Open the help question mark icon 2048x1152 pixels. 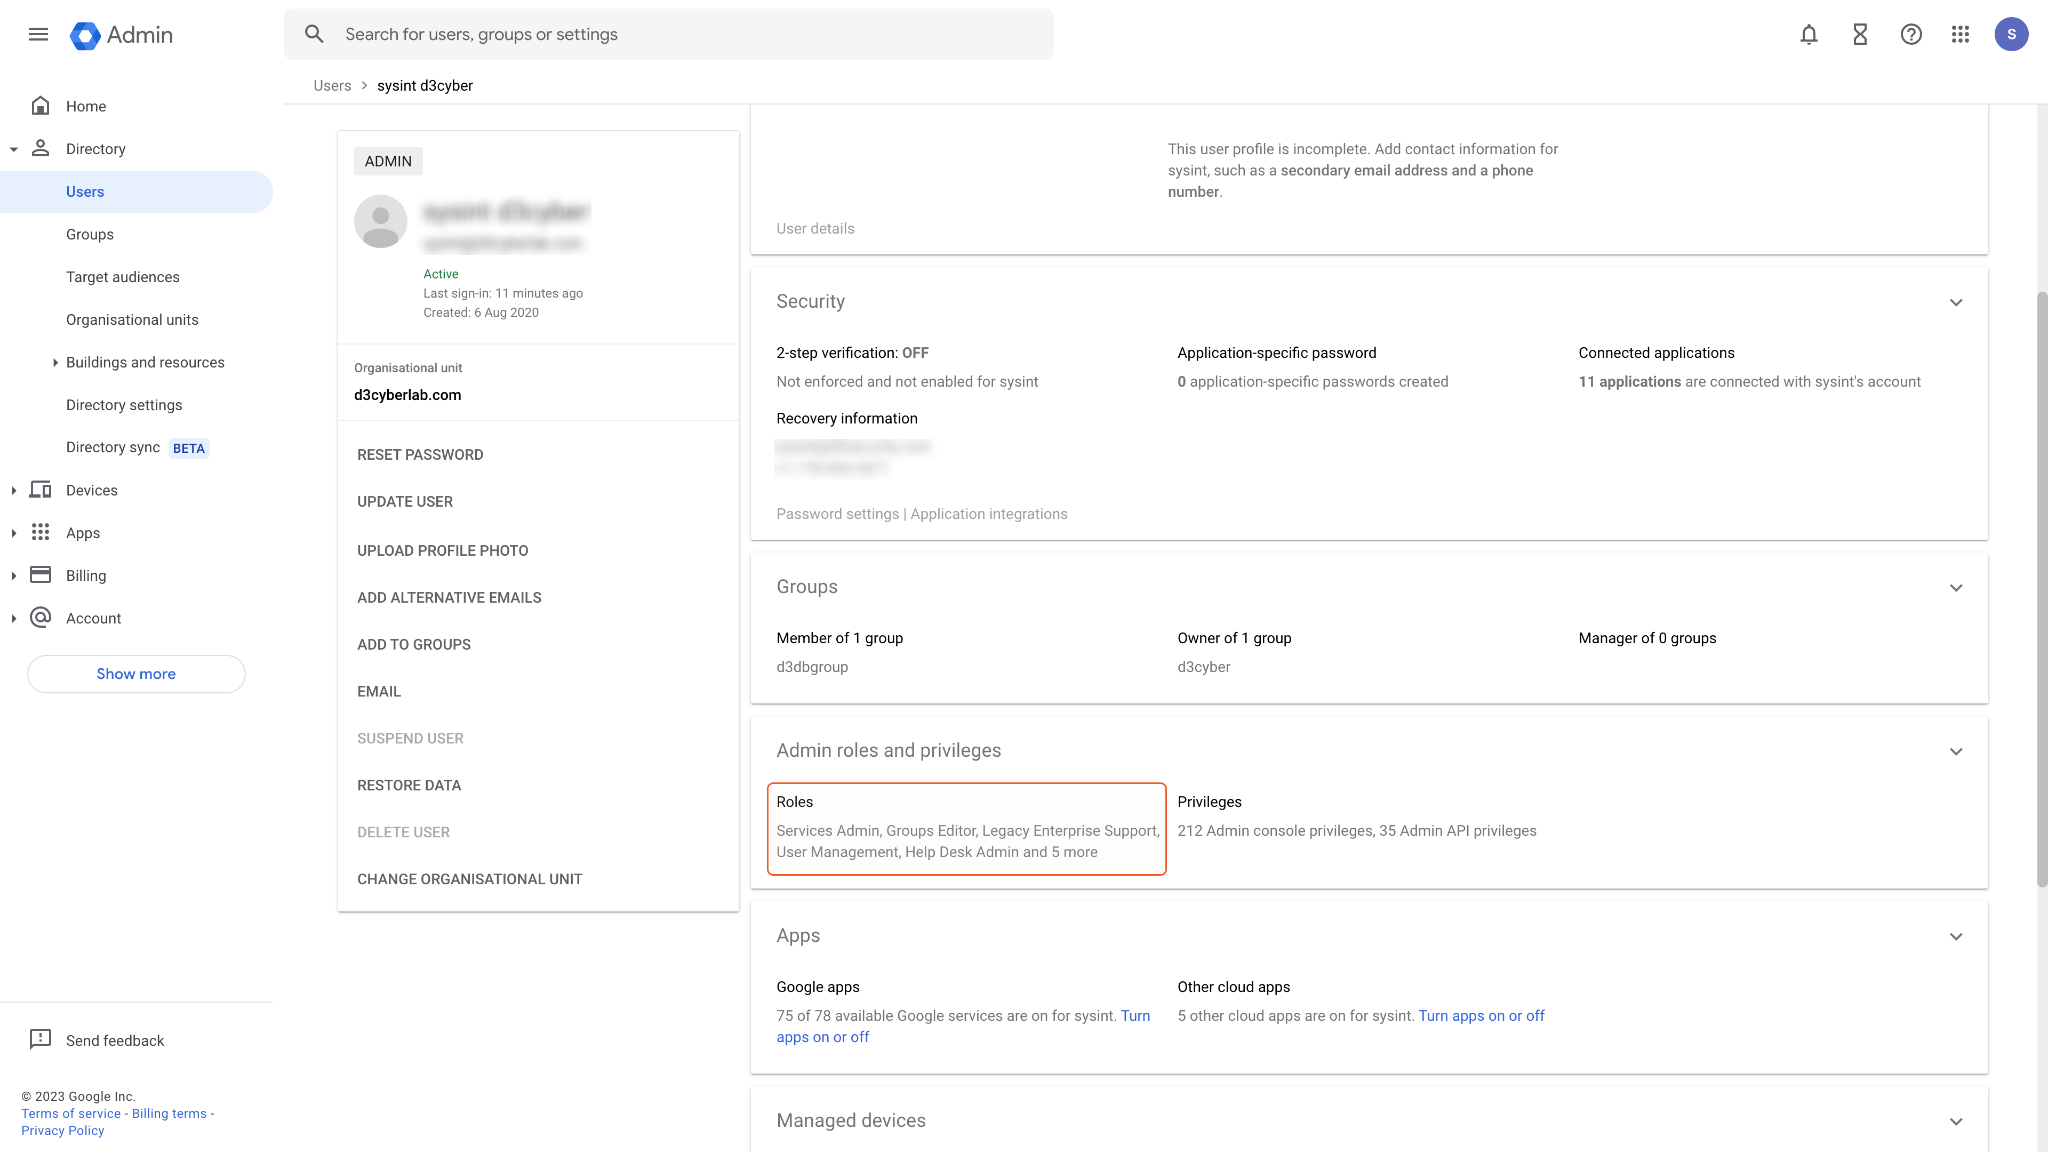pos(1910,34)
